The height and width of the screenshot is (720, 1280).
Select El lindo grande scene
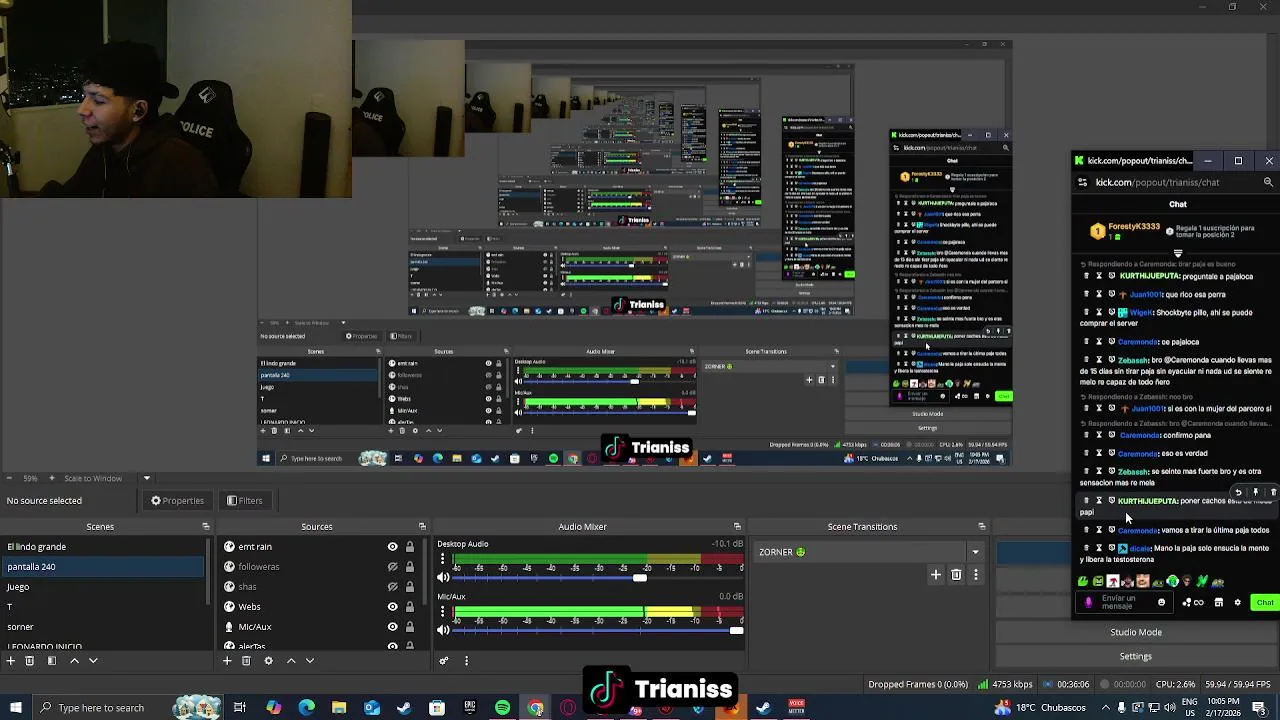point(102,547)
